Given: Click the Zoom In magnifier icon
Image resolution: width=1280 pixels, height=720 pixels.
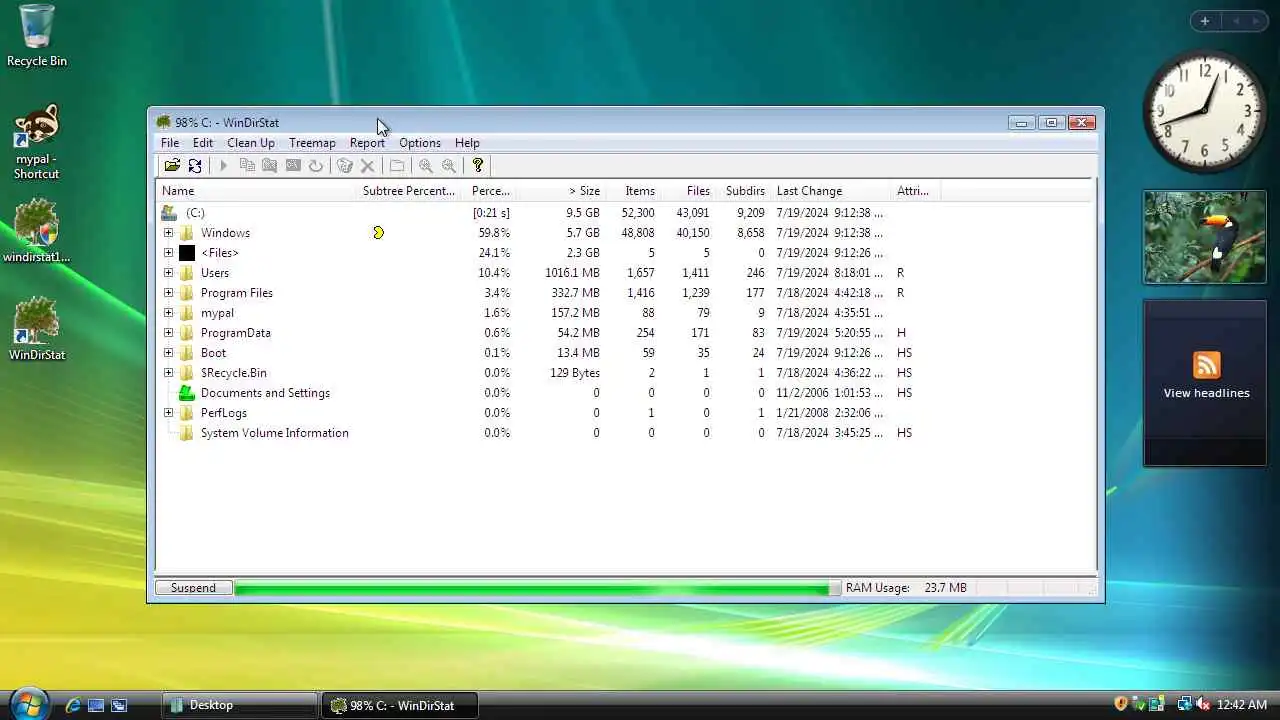Looking at the screenshot, I should pos(426,166).
